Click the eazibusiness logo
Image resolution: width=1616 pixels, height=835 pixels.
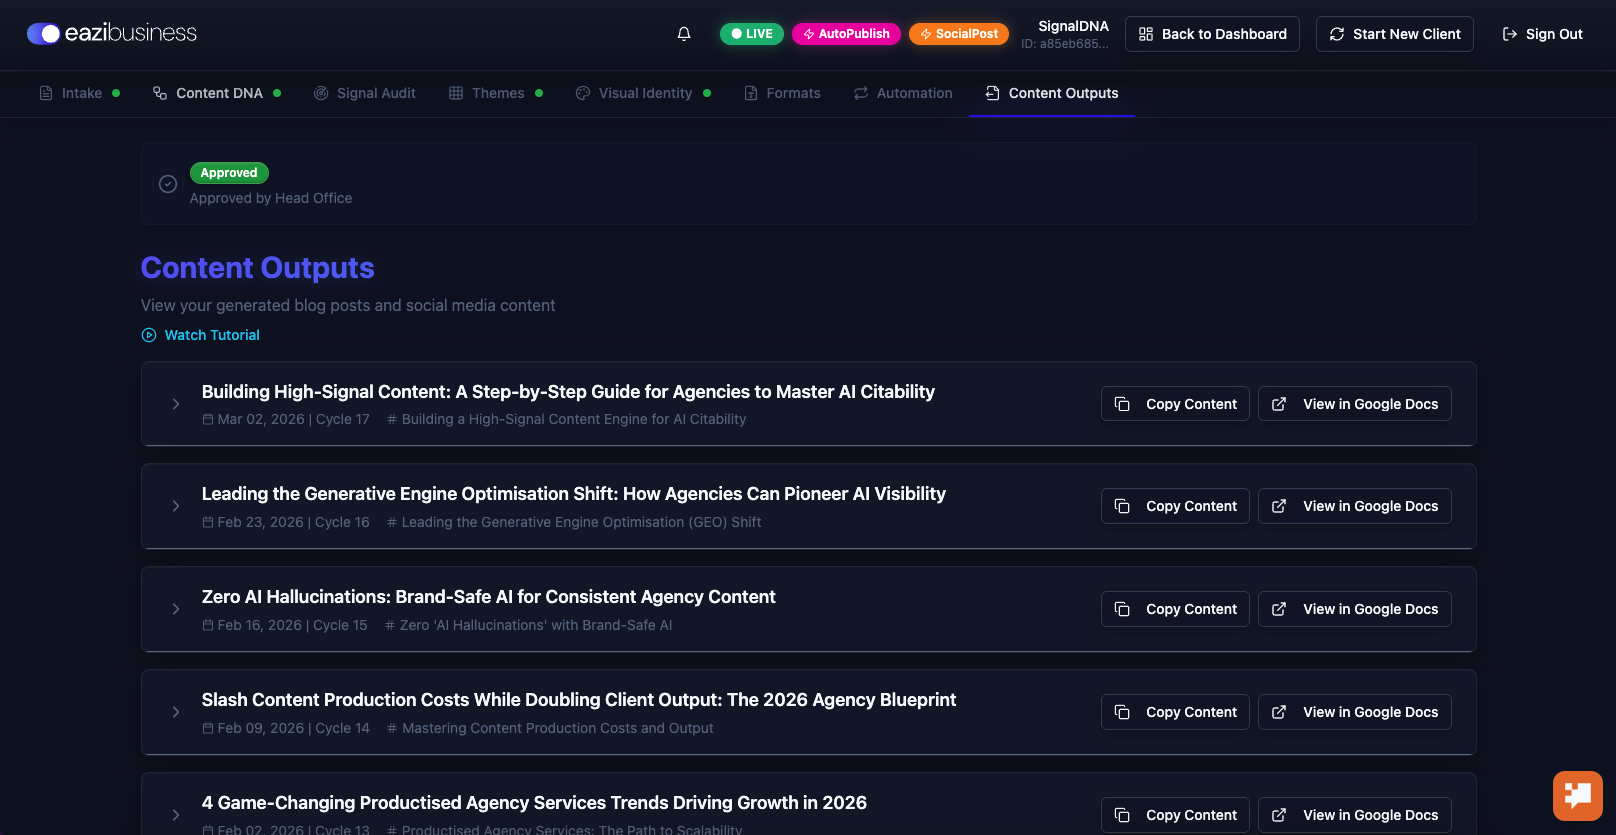pyautogui.click(x=112, y=33)
